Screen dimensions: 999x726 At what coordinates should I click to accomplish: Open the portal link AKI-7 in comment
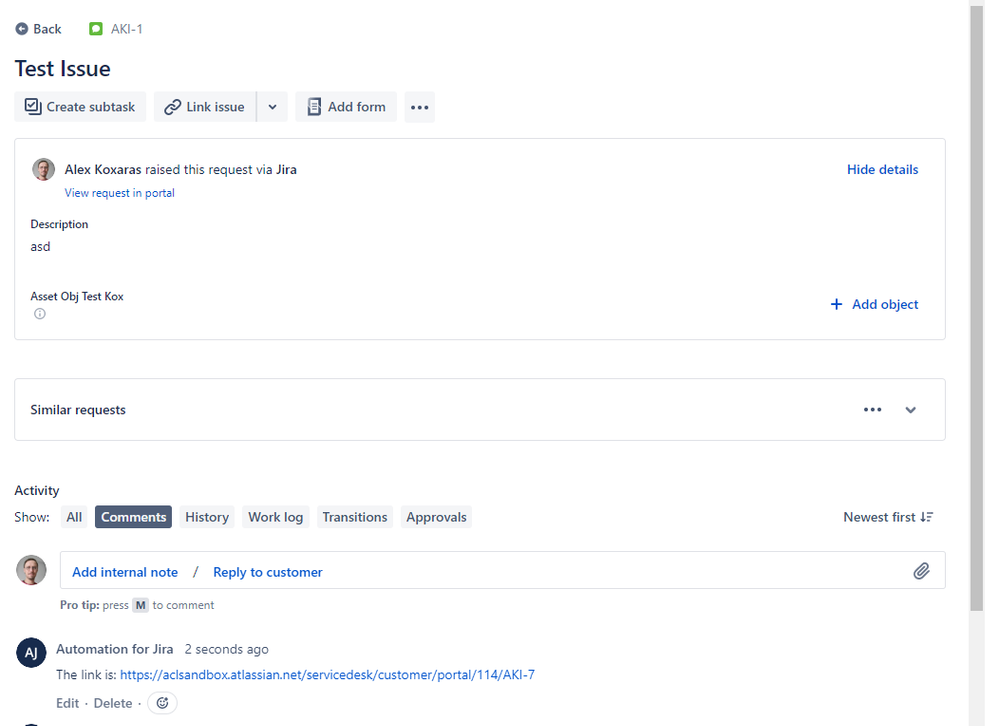click(327, 674)
